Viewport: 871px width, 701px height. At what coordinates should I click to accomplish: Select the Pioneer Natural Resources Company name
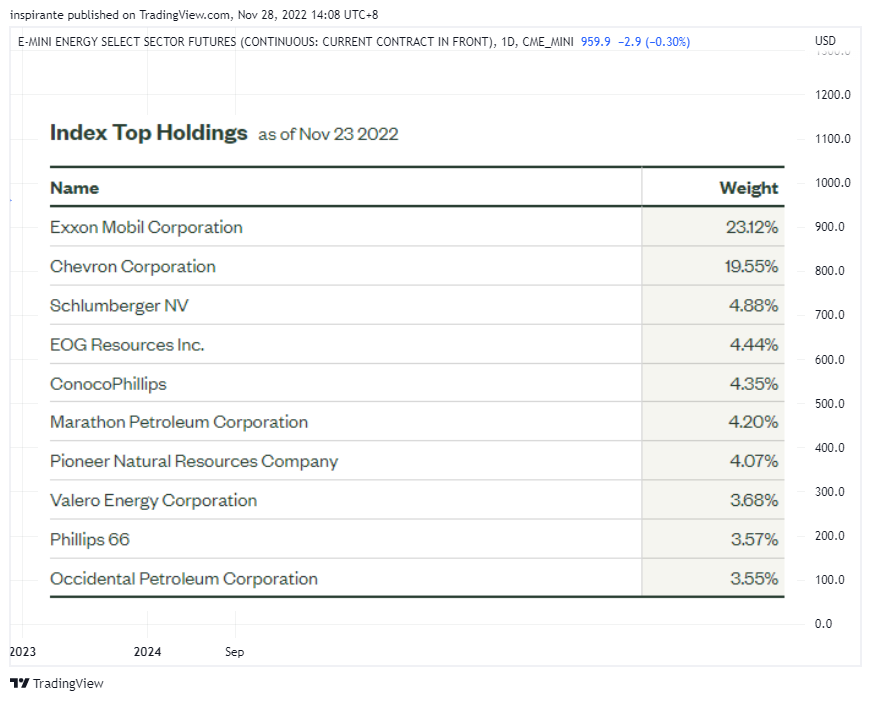coord(194,462)
